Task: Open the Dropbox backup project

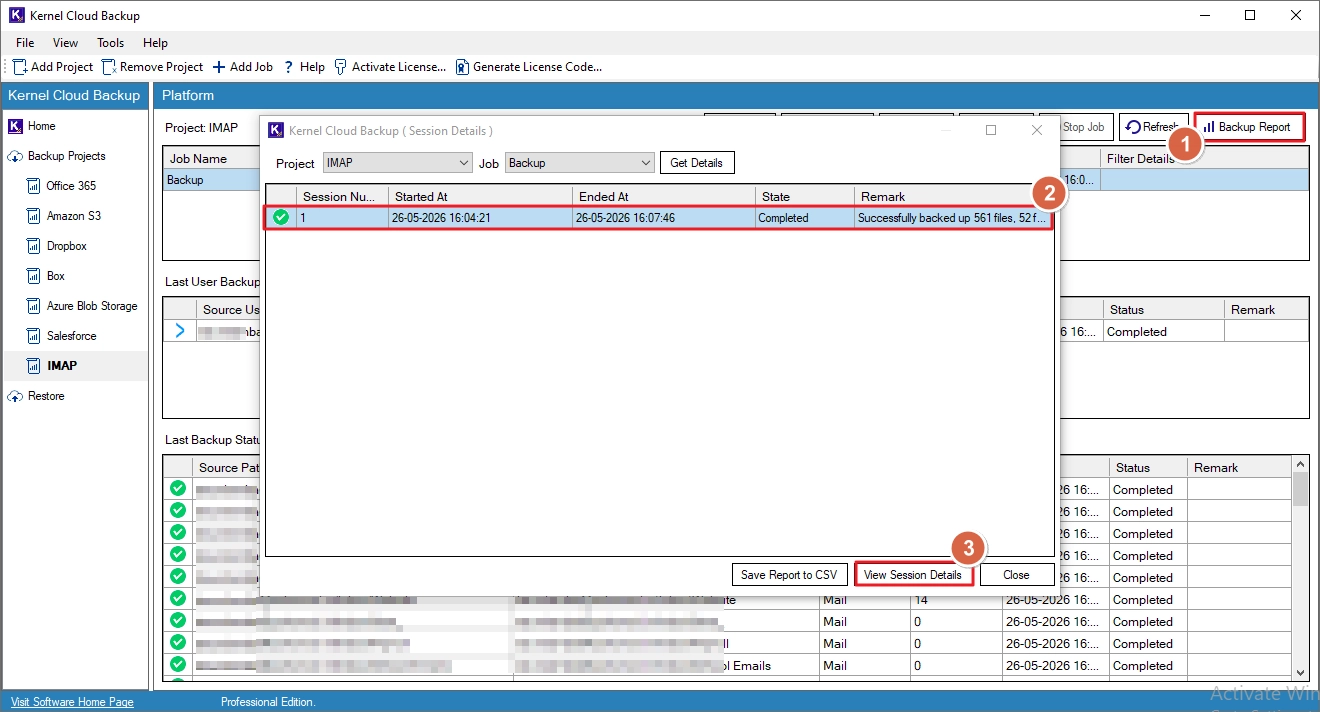Action: tap(66, 246)
